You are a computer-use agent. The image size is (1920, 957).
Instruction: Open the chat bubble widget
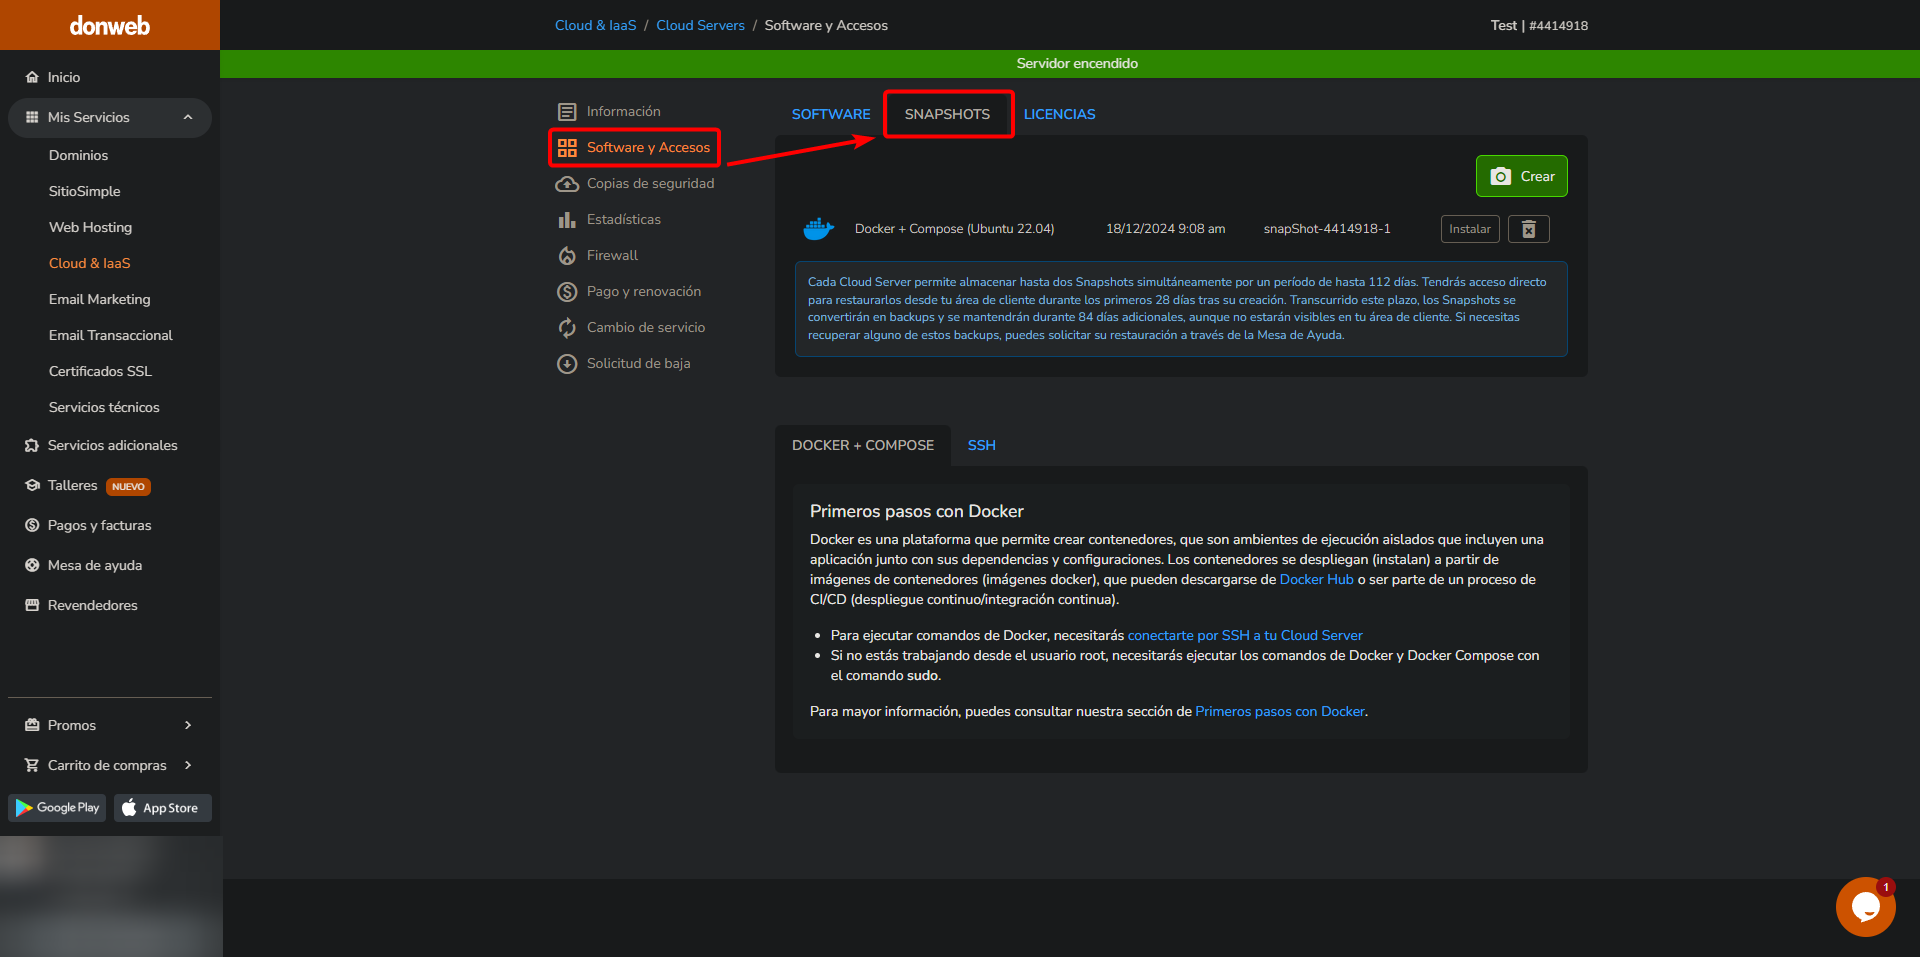pyautogui.click(x=1865, y=907)
